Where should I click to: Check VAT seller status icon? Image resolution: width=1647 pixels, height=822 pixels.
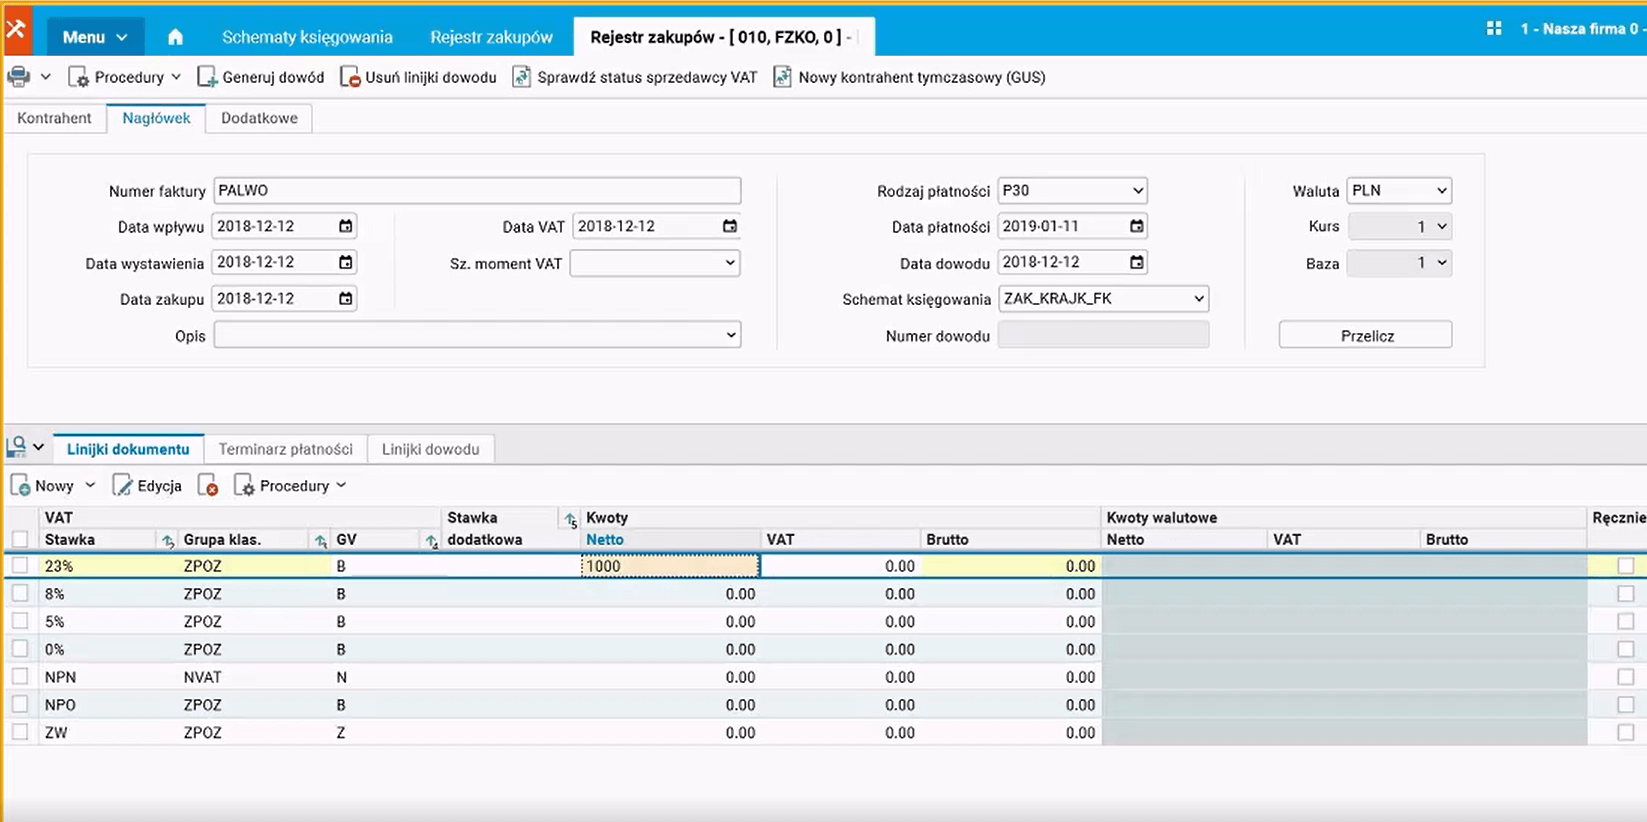coord(521,77)
